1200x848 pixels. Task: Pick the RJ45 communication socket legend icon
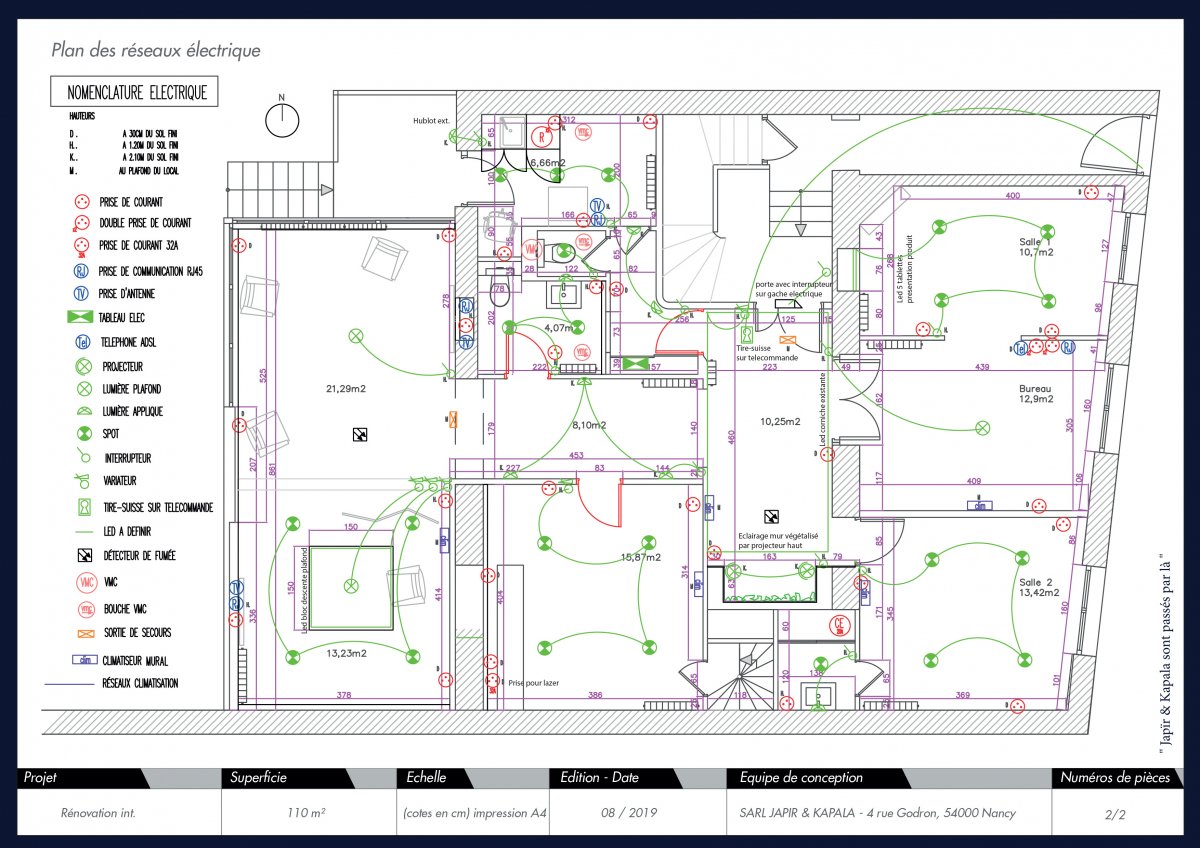click(81, 270)
